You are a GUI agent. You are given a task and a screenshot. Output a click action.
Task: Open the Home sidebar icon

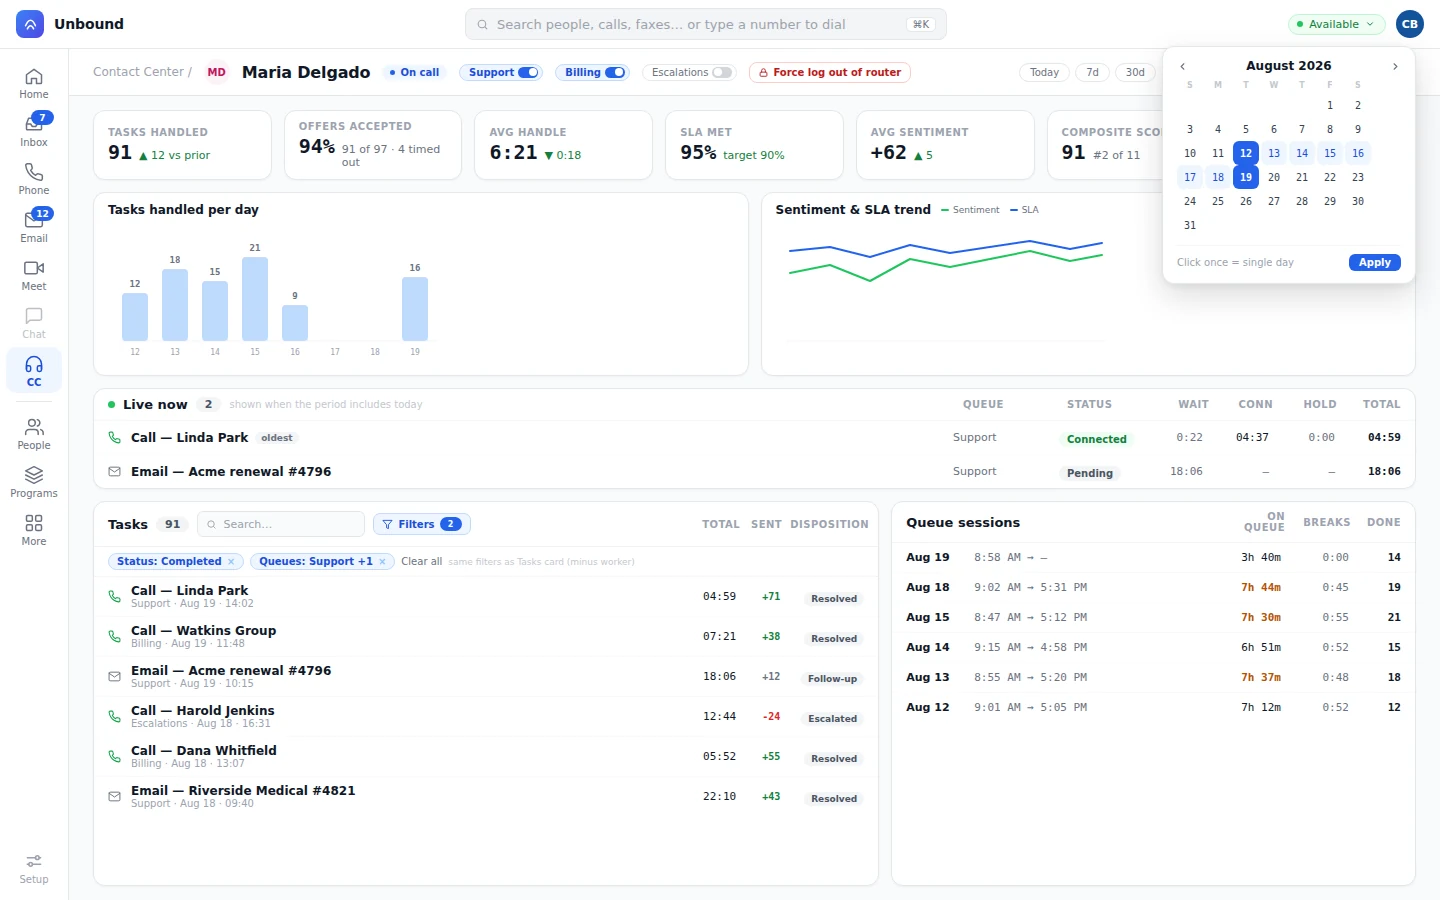point(34,83)
